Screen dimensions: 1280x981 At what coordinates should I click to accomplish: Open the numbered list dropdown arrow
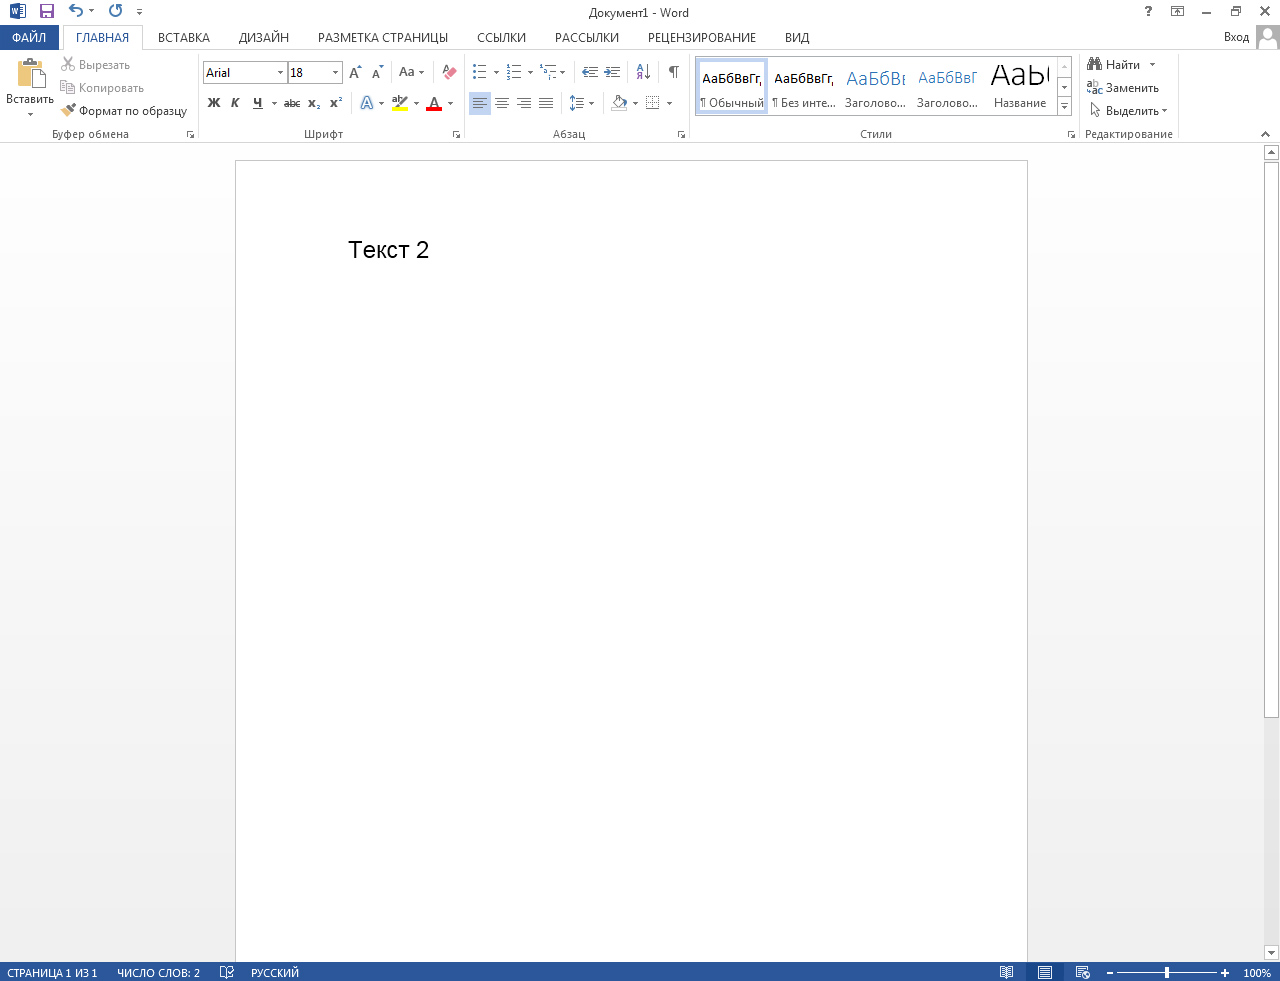(x=530, y=73)
